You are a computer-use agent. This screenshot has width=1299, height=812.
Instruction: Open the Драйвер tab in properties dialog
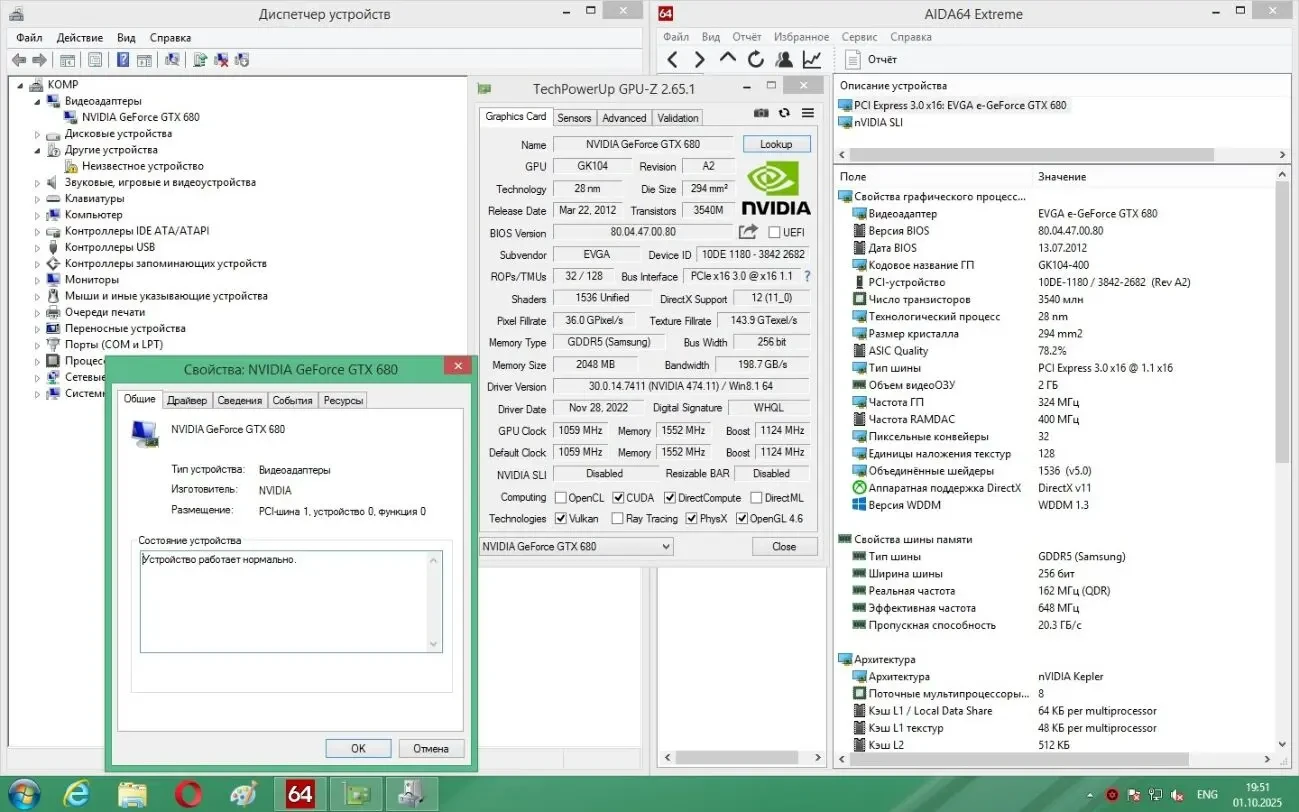(x=187, y=401)
